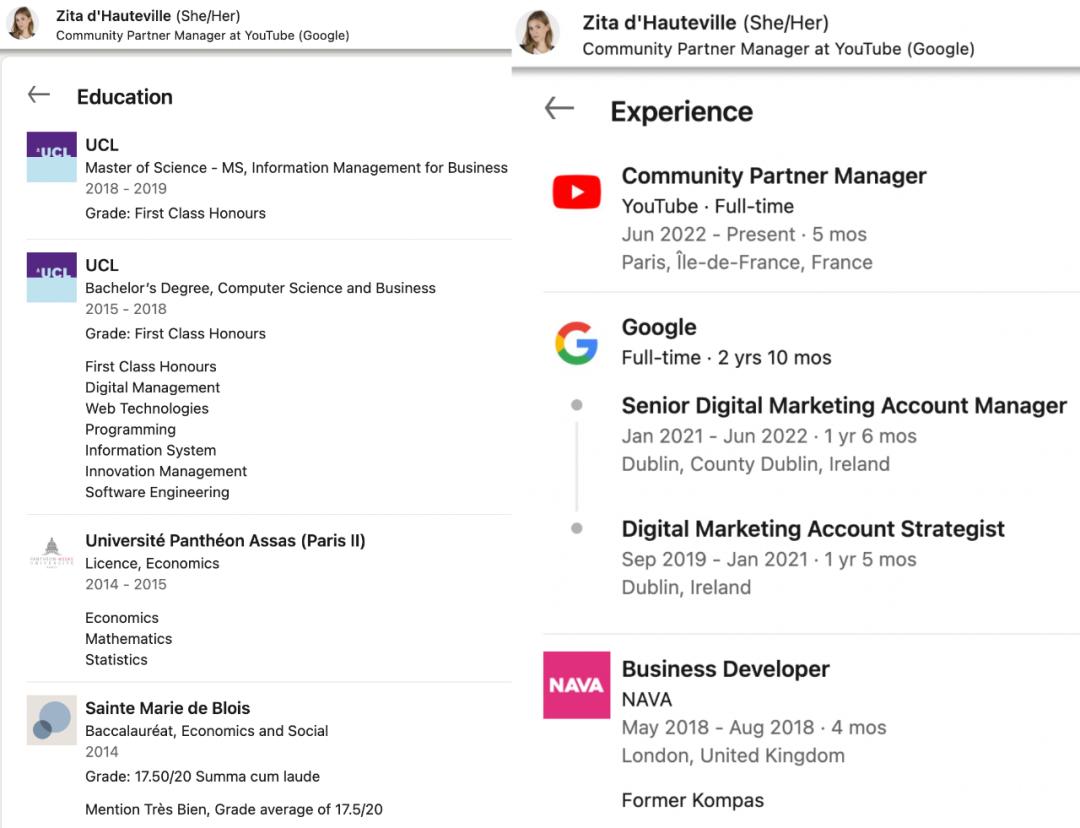Open the NAVA company logo
Image resolution: width=1080 pixels, height=828 pixels.
[x=576, y=685]
